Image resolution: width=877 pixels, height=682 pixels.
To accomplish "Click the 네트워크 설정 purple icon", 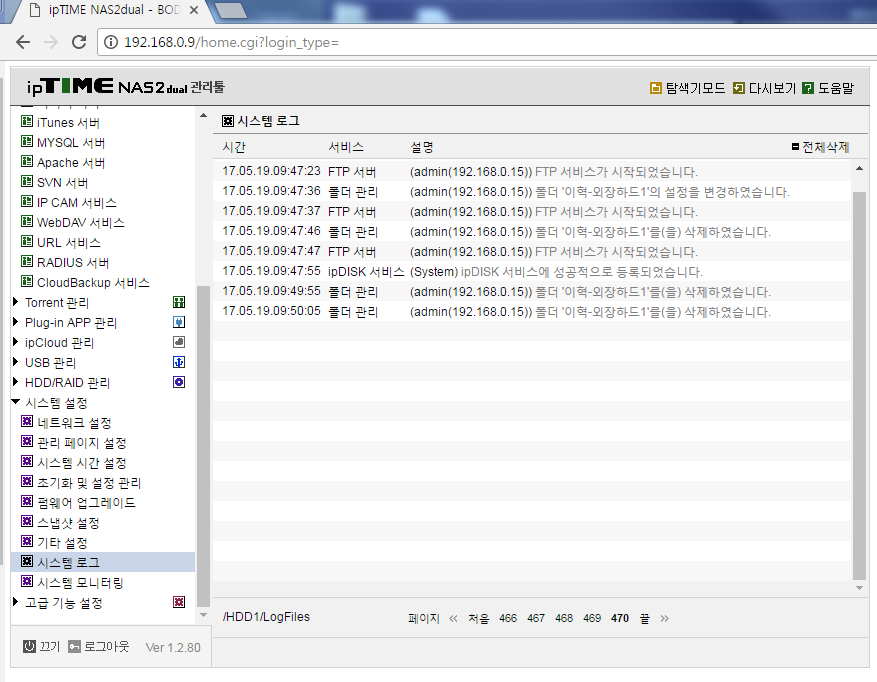I will point(27,421).
